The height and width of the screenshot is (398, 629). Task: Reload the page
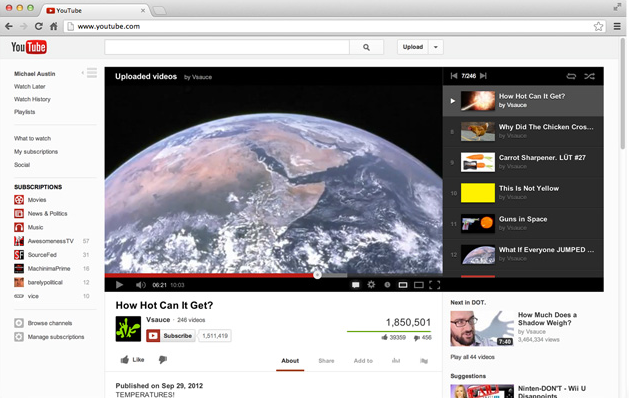click(39, 26)
